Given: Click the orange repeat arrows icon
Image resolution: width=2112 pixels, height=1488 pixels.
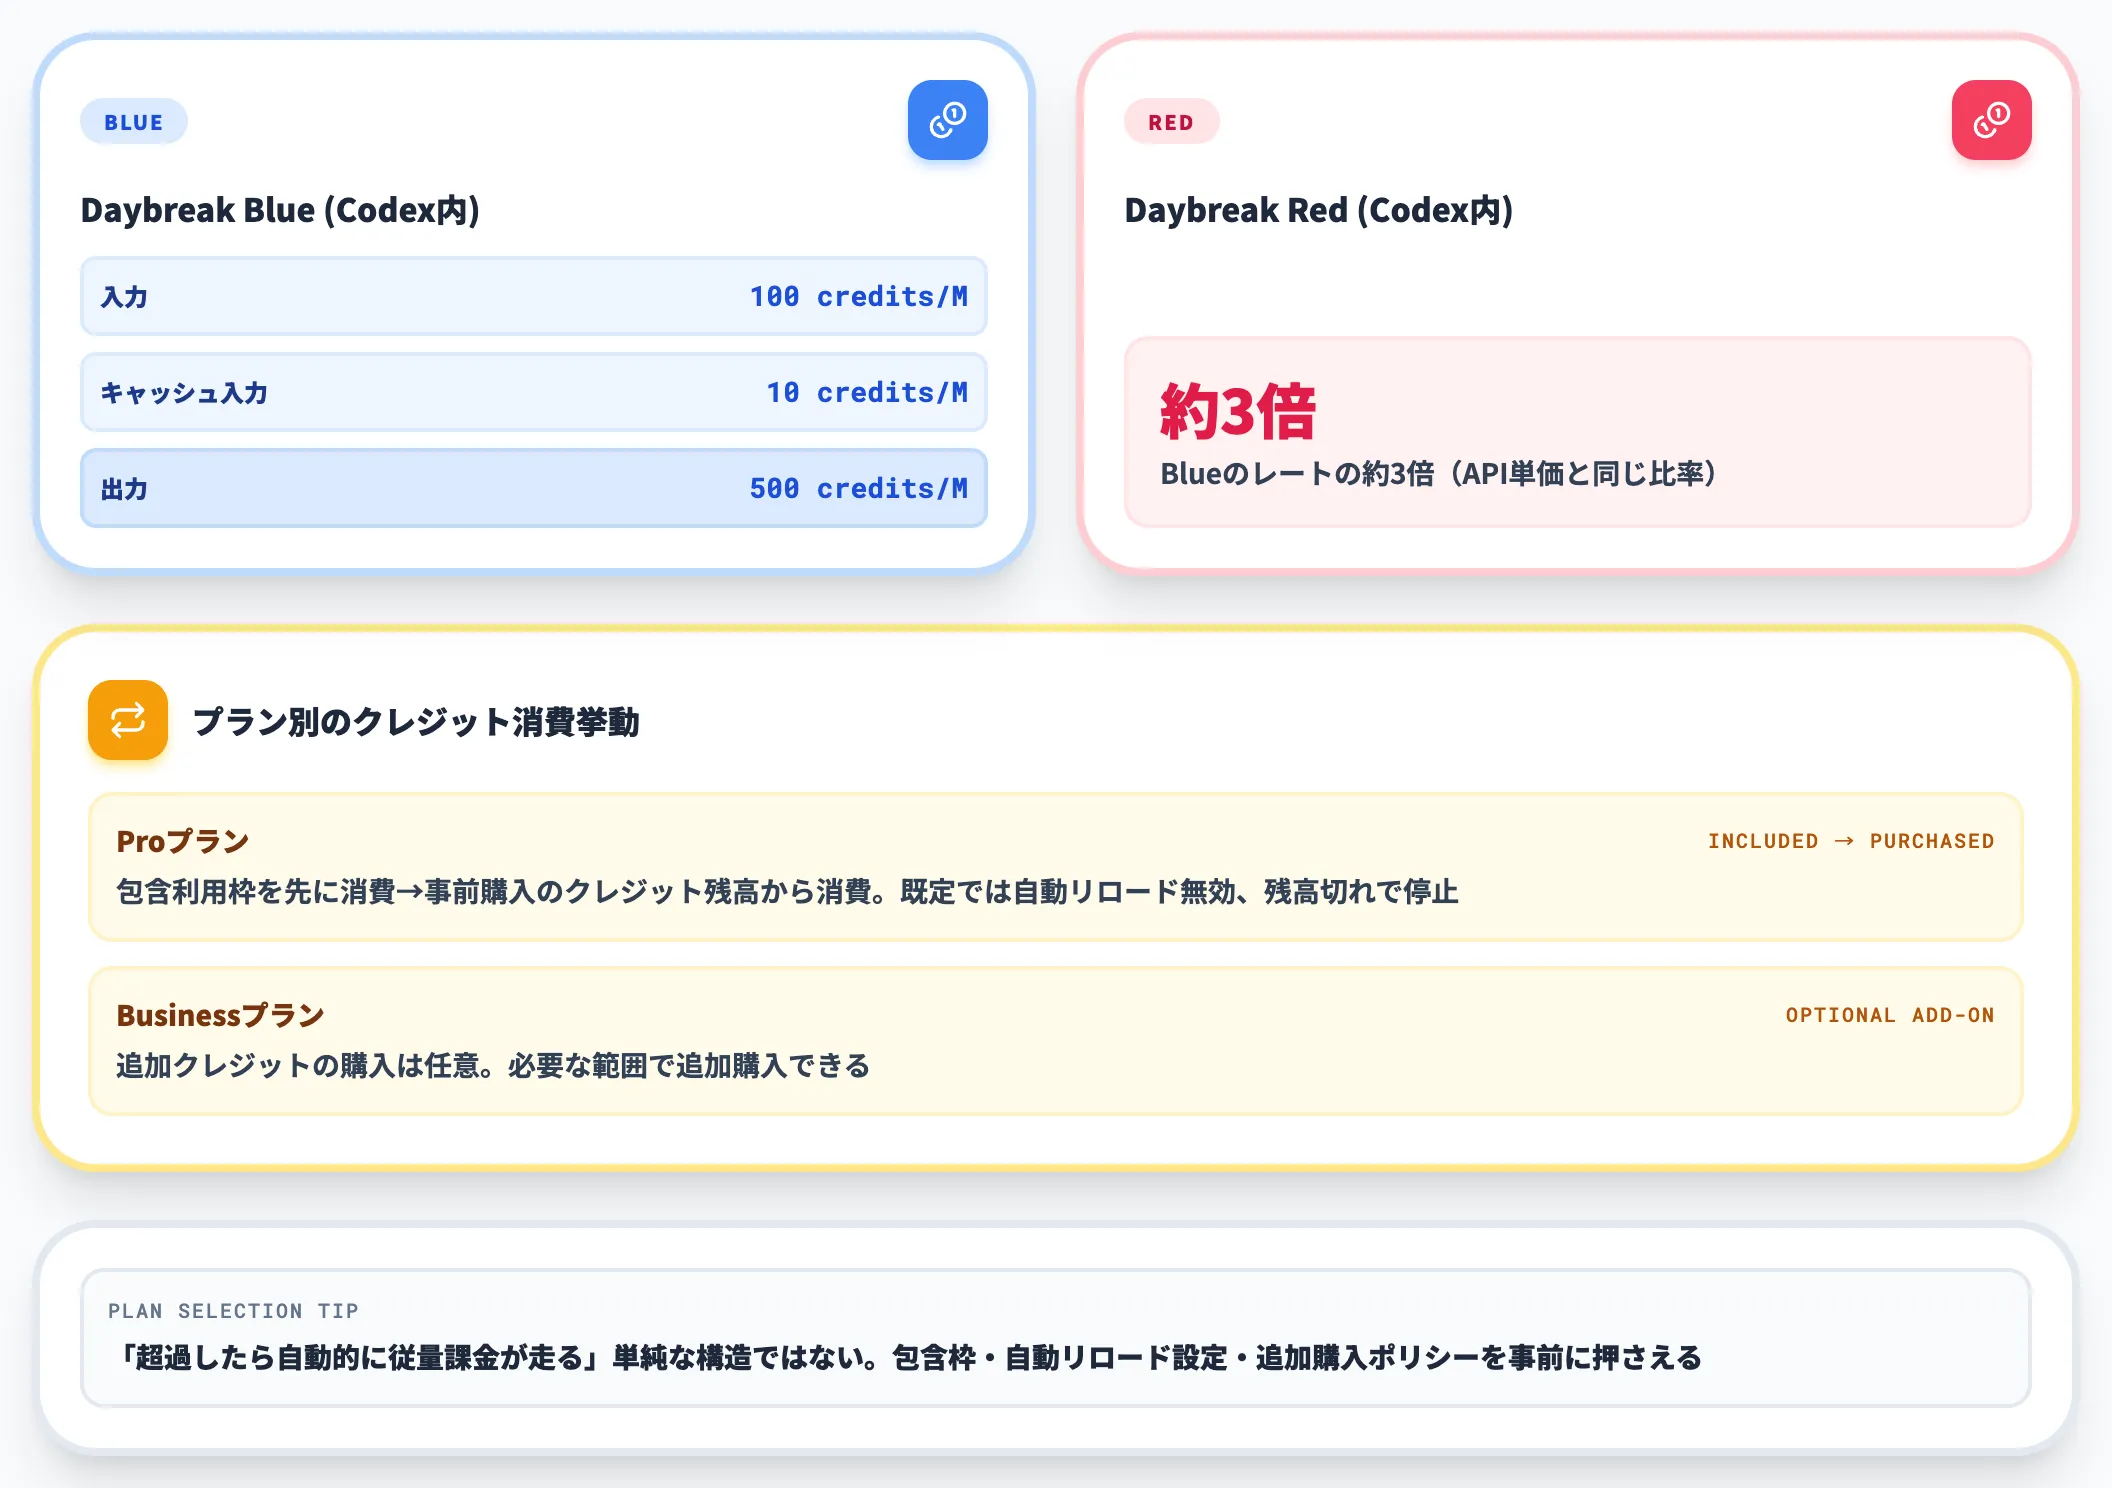Looking at the screenshot, I should tap(128, 720).
